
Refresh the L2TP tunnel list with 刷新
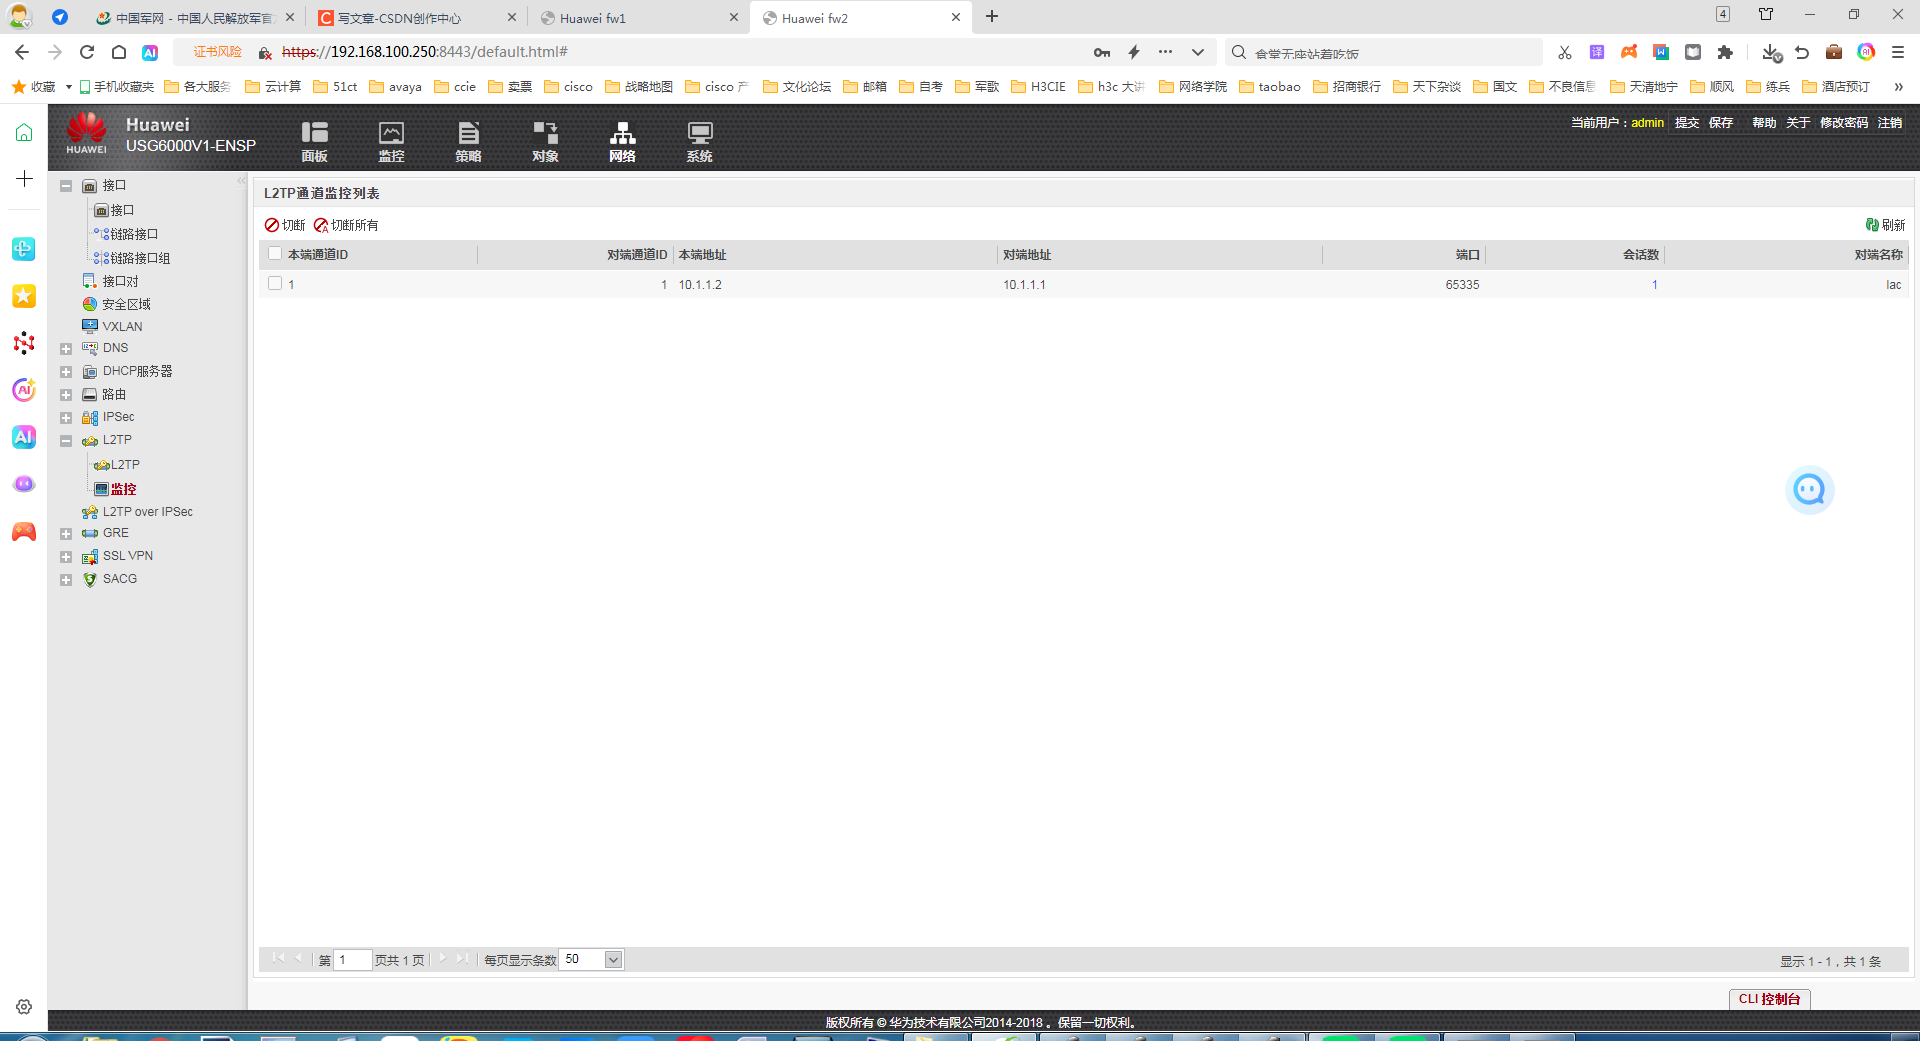click(x=1885, y=225)
